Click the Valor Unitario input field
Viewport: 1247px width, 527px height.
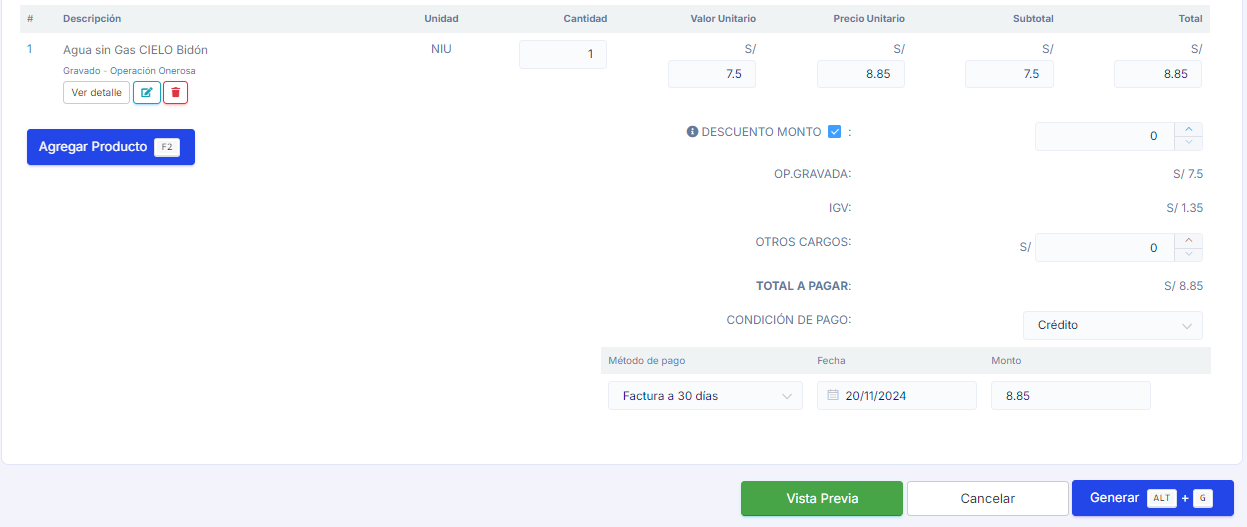point(712,74)
